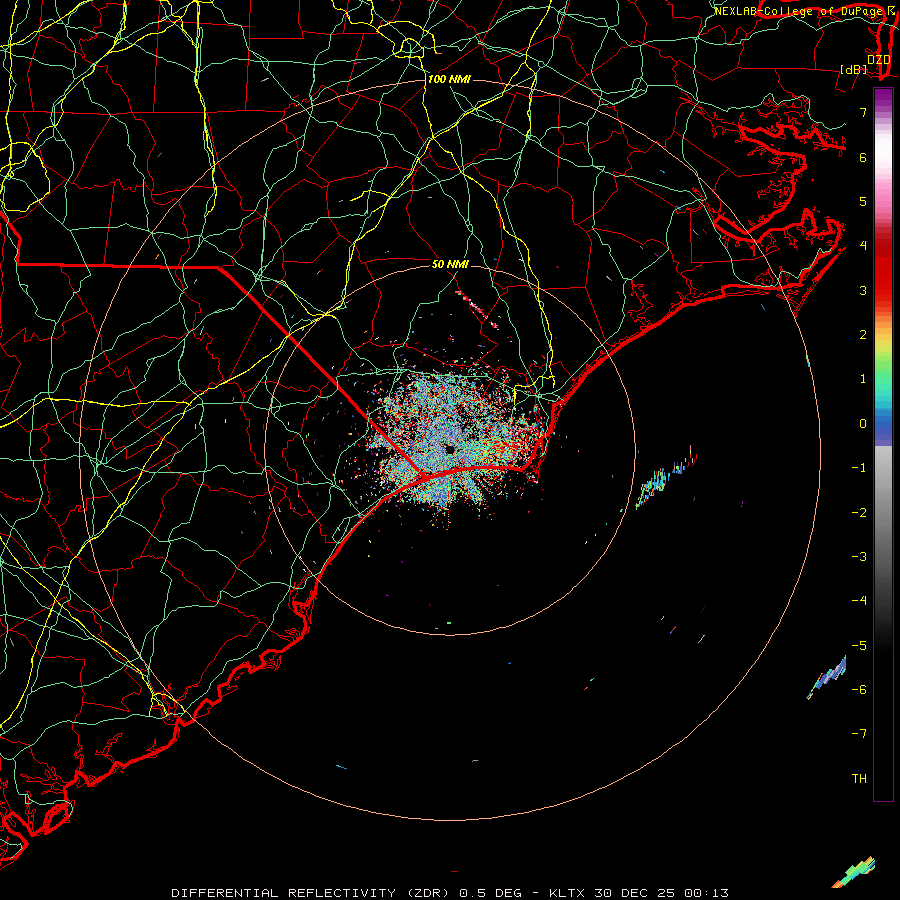The width and height of the screenshot is (900, 900).
Task: Click the colorful NEXLAB logo in bottom corner
Action: (x=854, y=872)
